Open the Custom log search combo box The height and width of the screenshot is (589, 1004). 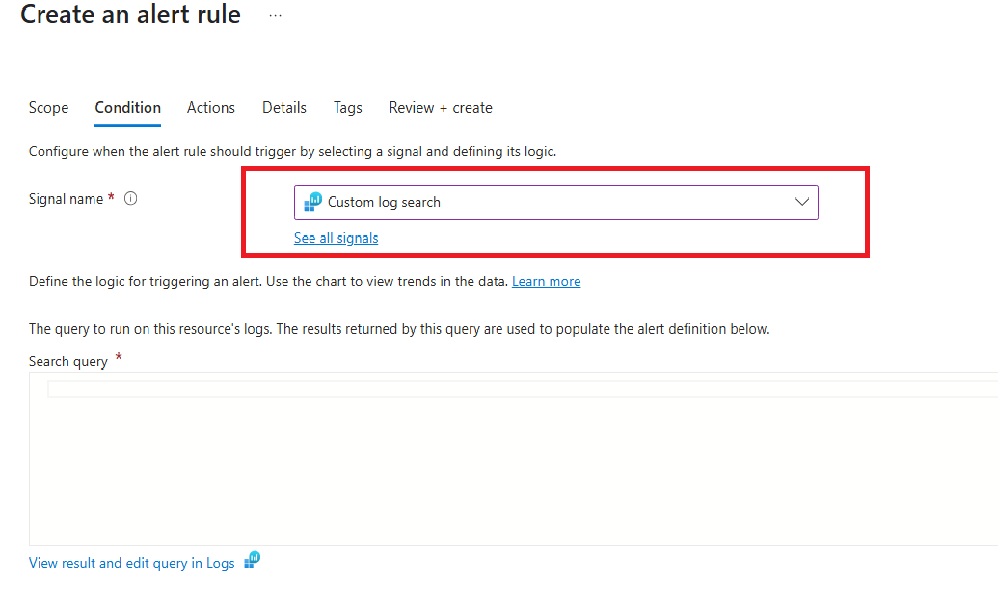(555, 202)
